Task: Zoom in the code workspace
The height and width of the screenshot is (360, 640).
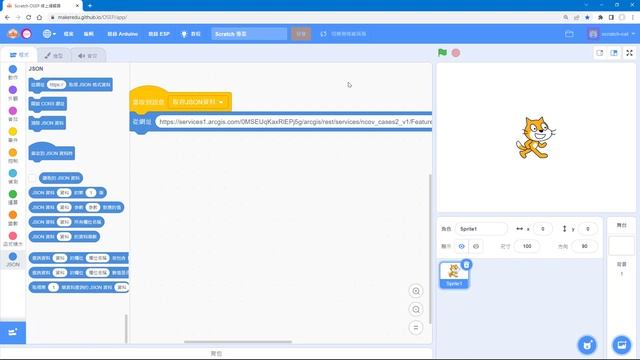Action: click(x=416, y=291)
